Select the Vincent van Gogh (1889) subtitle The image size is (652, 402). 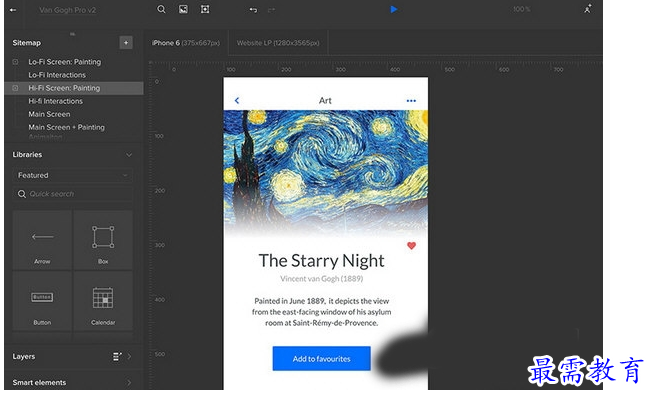pyautogui.click(x=321, y=279)
